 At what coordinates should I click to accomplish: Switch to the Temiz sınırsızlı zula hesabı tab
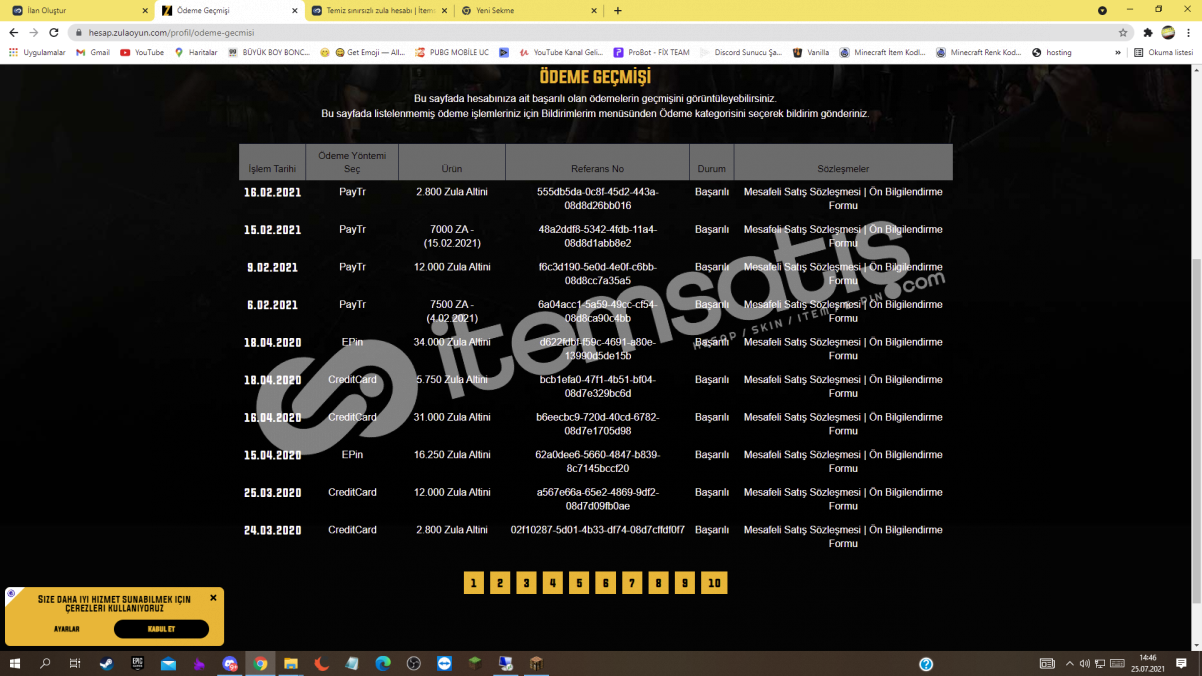378,11
